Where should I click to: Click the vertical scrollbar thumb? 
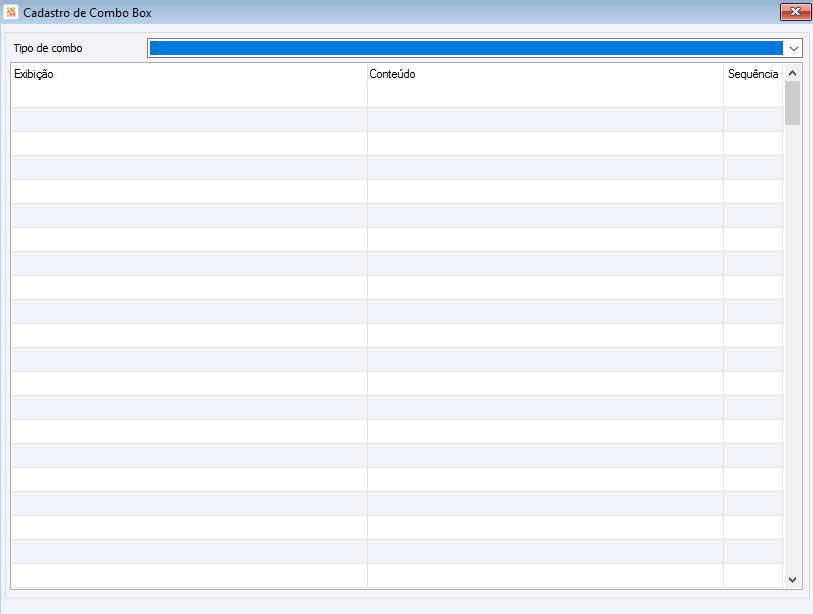pos(792,103)
